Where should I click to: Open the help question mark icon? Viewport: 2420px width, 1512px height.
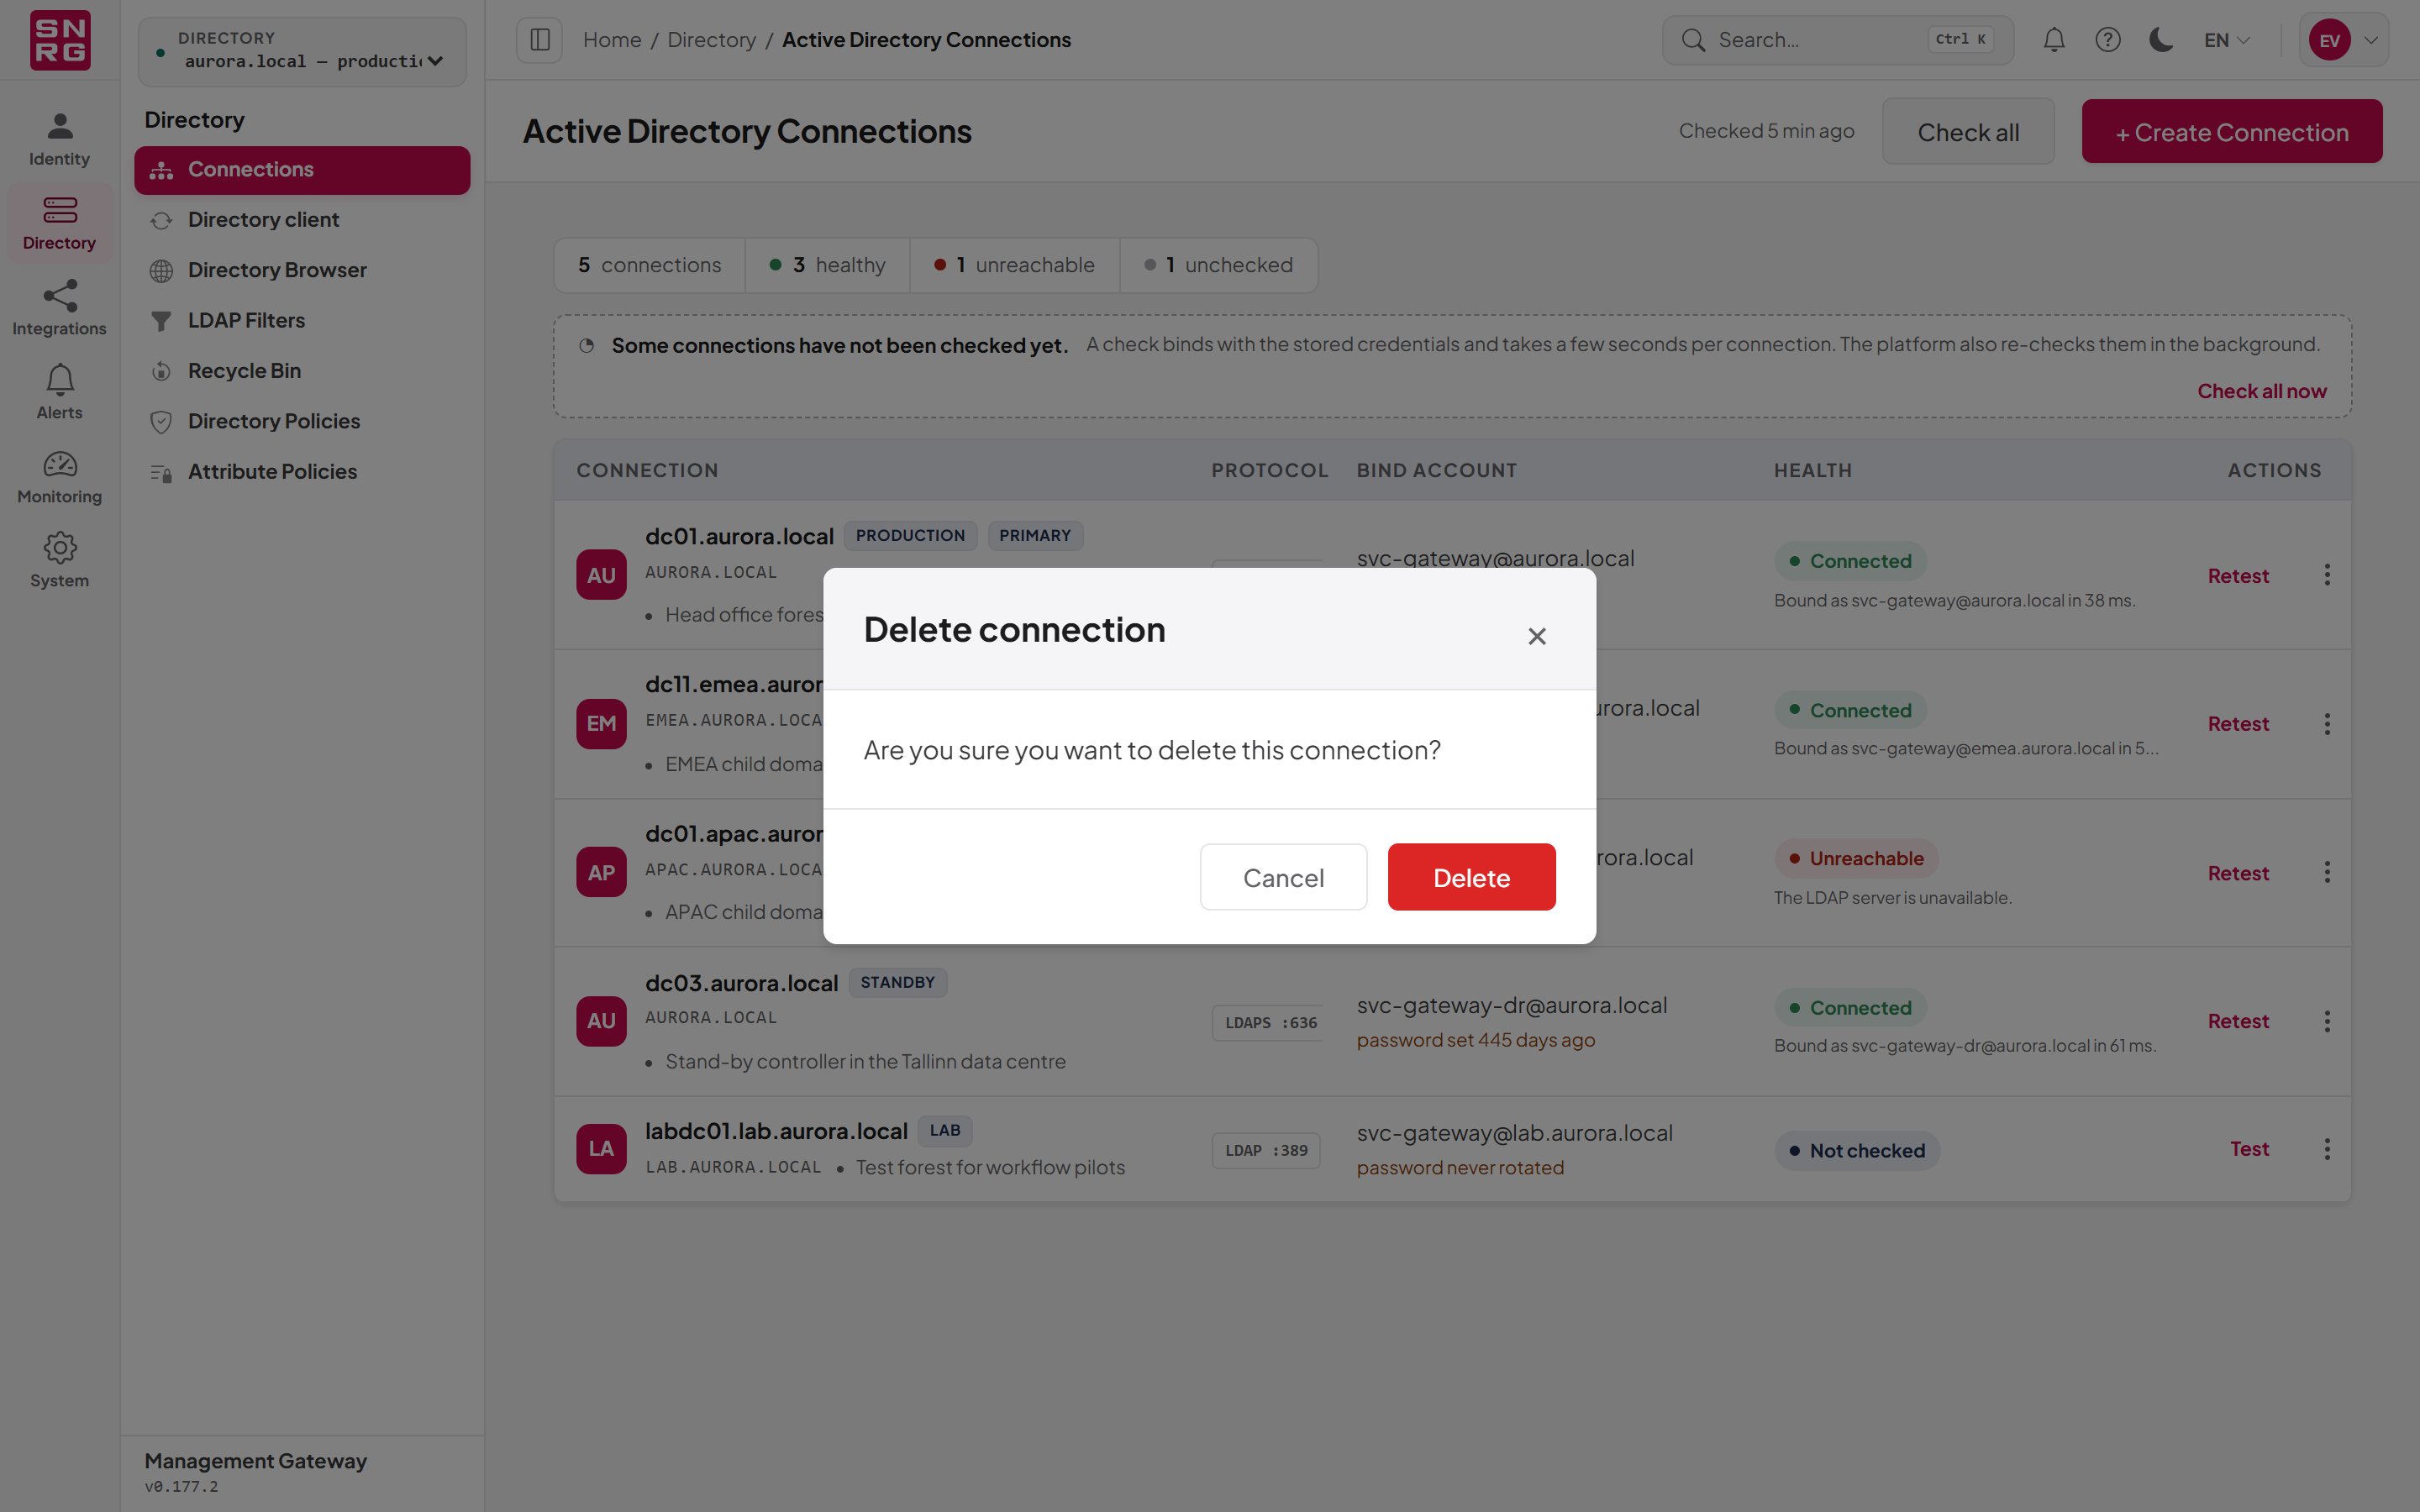[2108, 40]
